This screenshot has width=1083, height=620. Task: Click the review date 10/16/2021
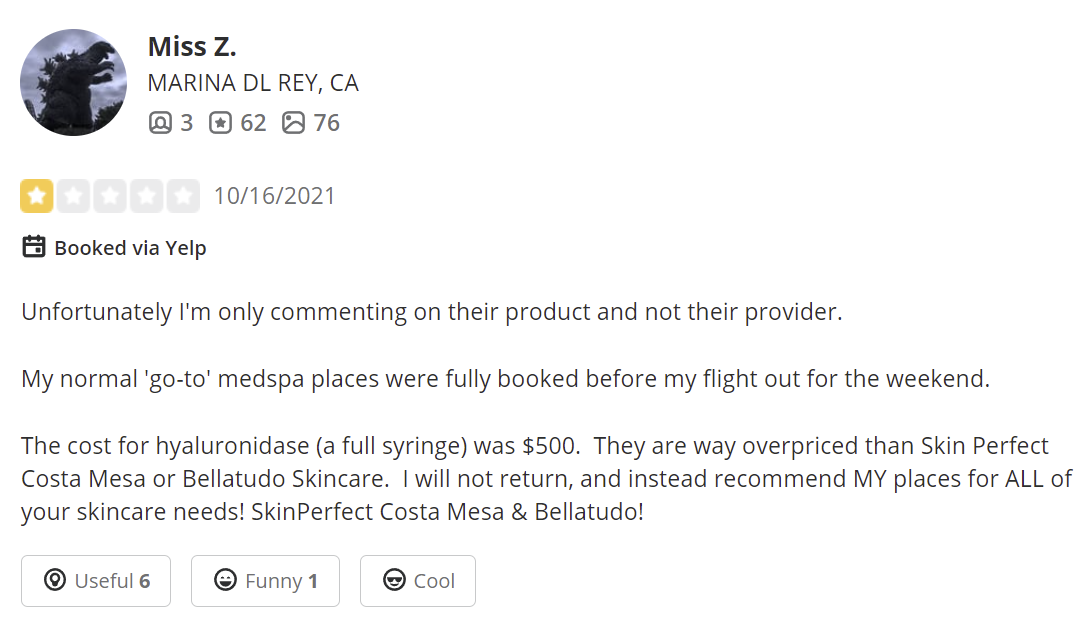[274, 196]
